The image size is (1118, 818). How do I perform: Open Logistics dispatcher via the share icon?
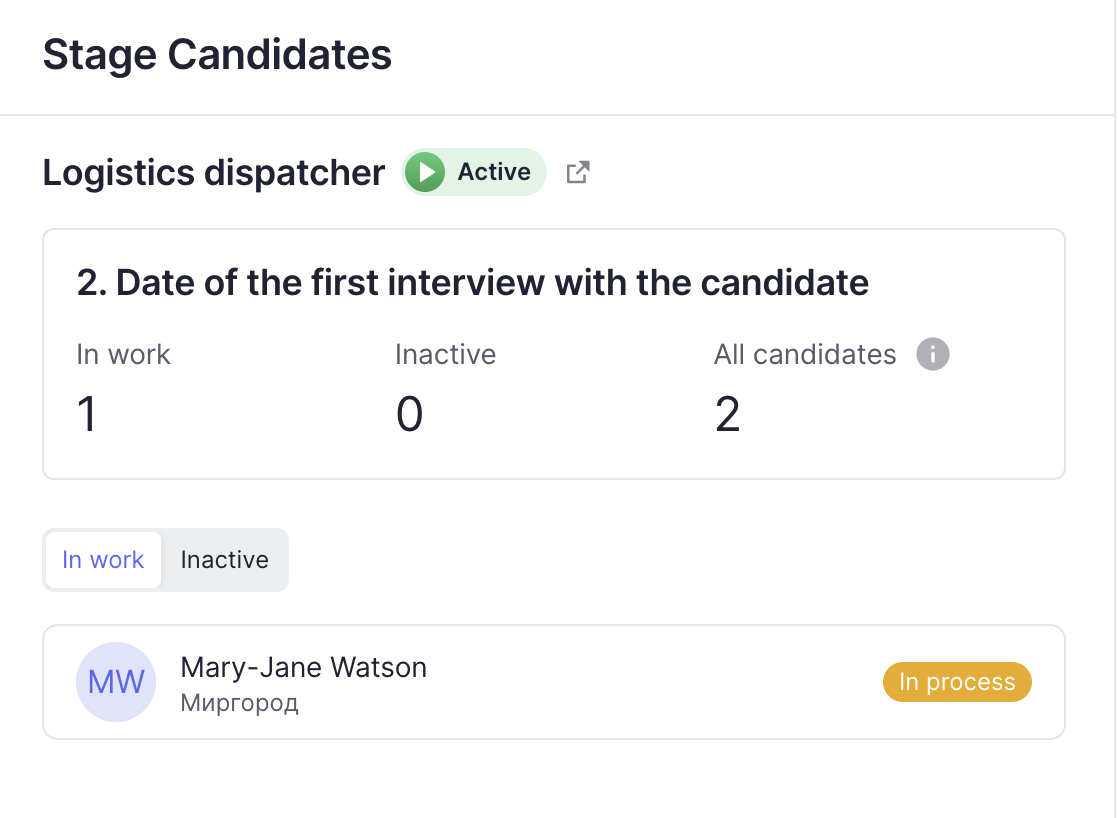pyautogui.click(x=577, y=172)
